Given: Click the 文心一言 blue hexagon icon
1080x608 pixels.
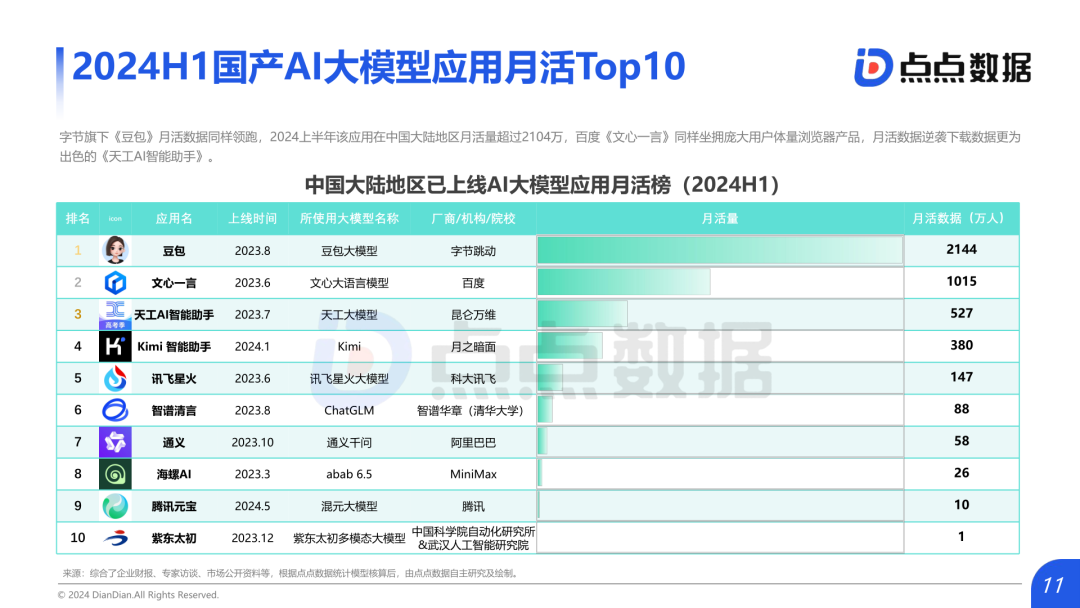Looking at the screenshot, I should [x=115, y=282].
